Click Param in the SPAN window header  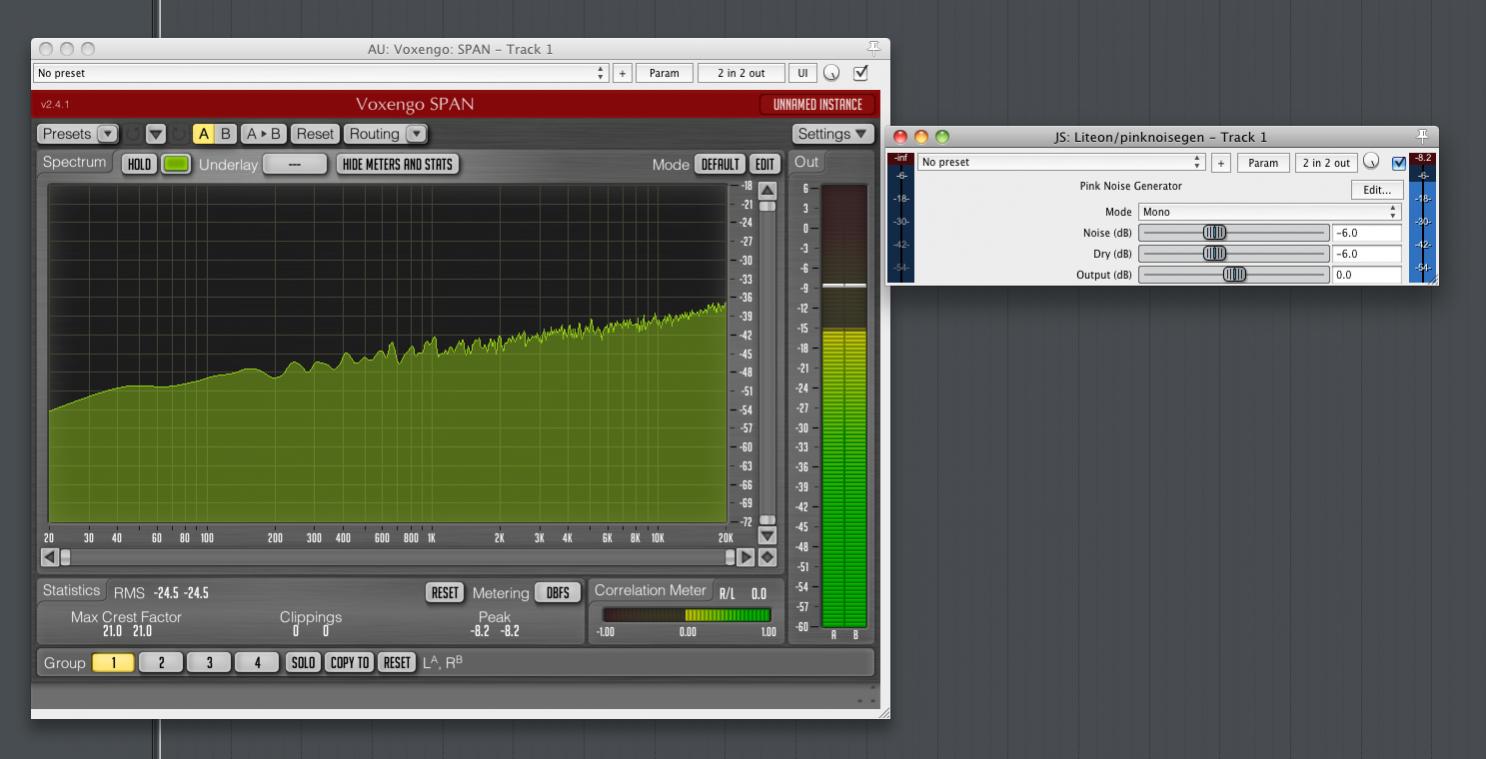coord(664,73)
